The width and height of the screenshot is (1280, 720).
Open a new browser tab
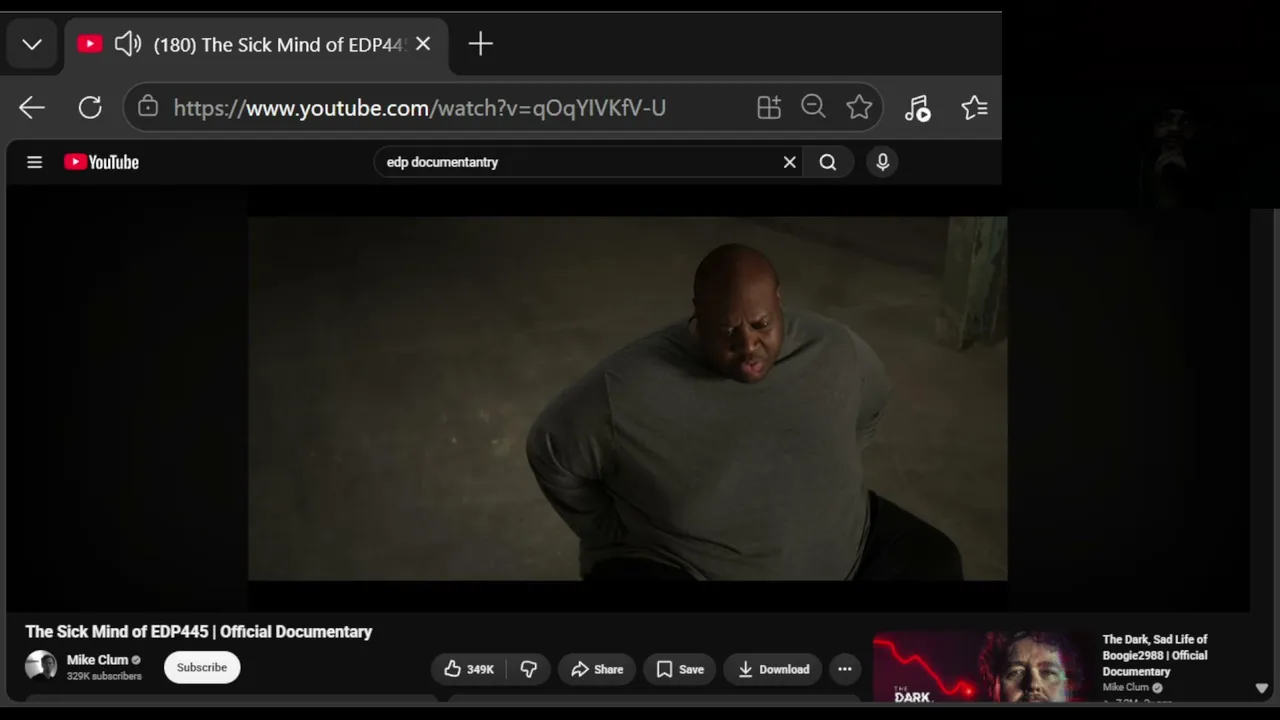[480, 44]
